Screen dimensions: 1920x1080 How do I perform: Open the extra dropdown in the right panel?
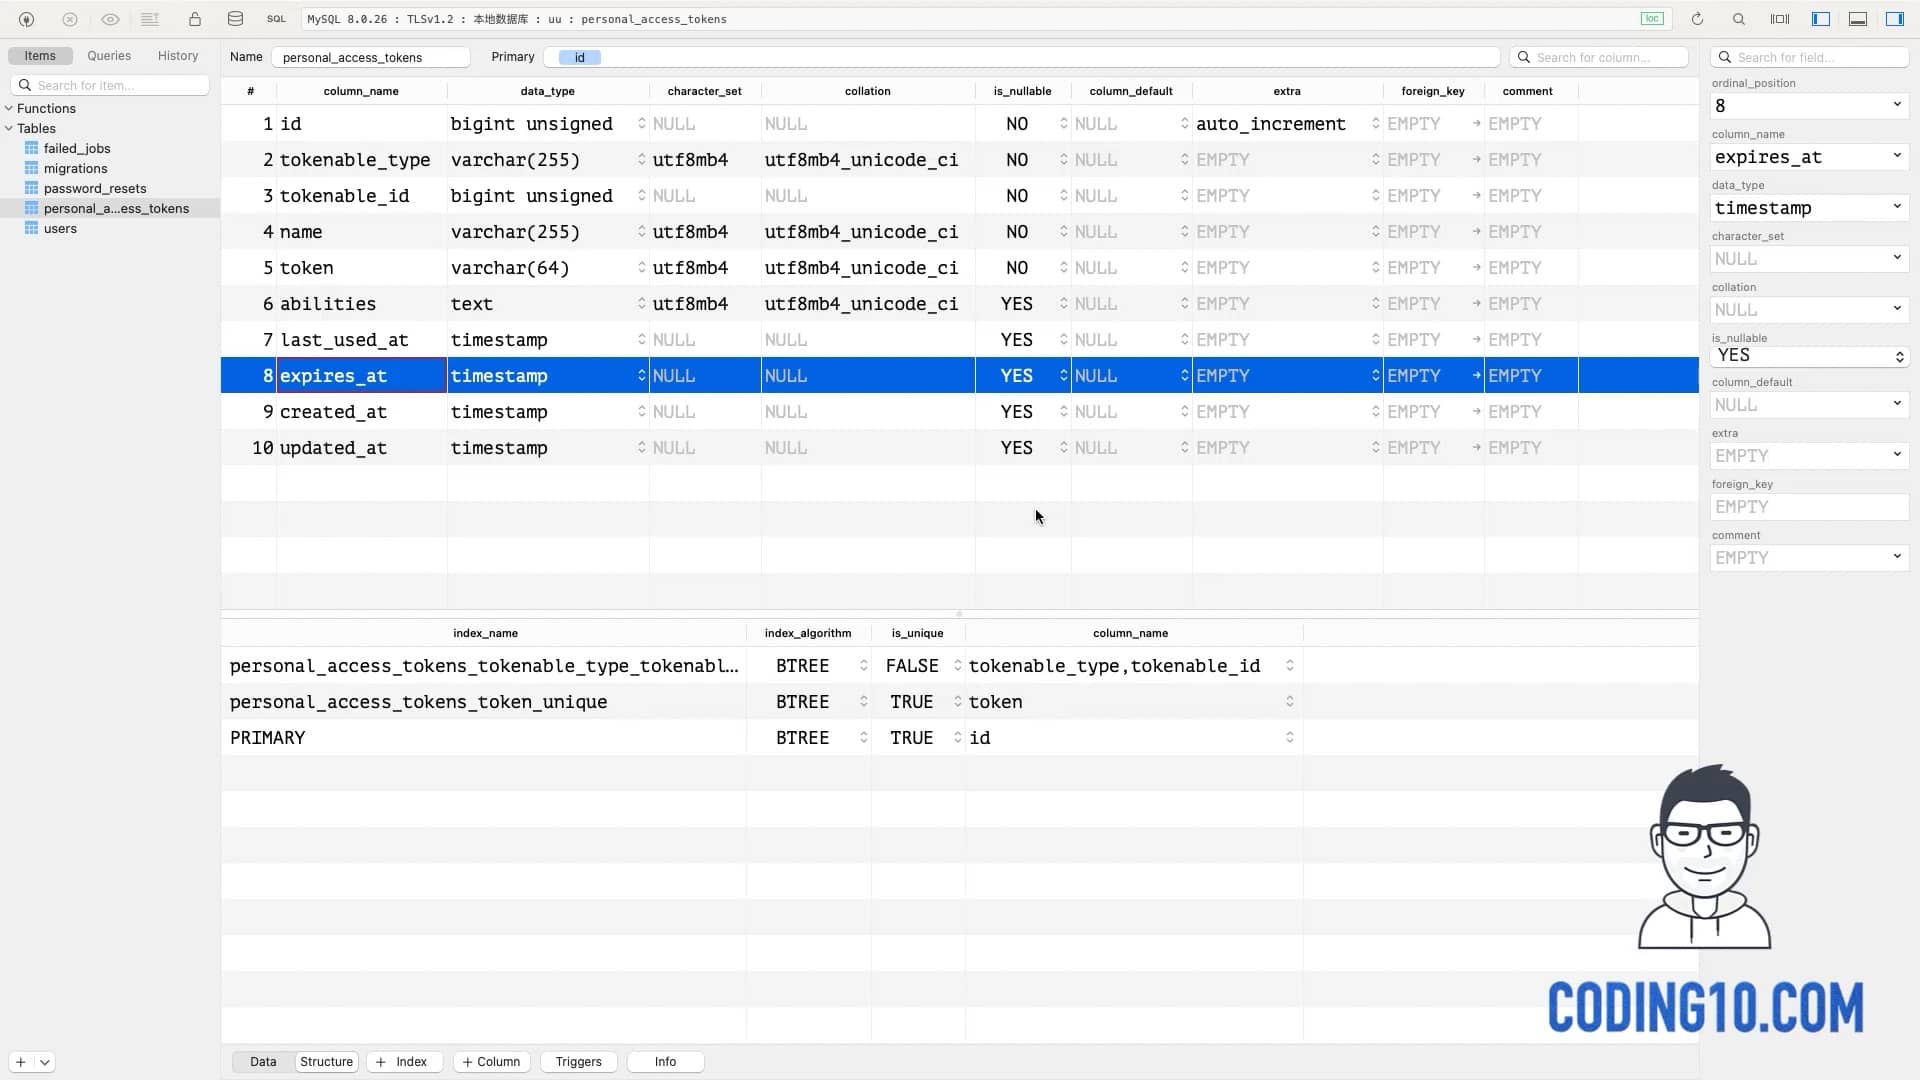coord(1896,455)
